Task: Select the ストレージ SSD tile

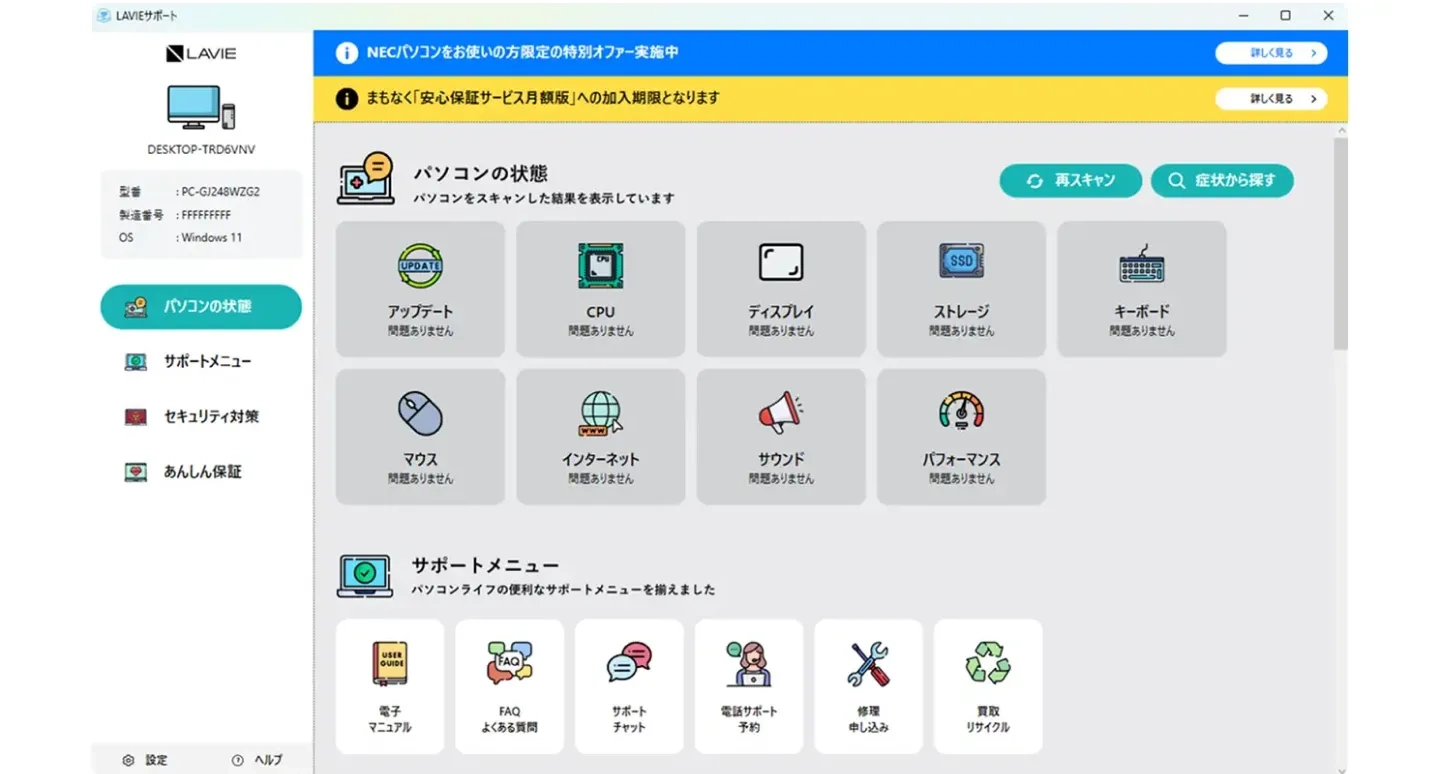Action: [961, 289]
